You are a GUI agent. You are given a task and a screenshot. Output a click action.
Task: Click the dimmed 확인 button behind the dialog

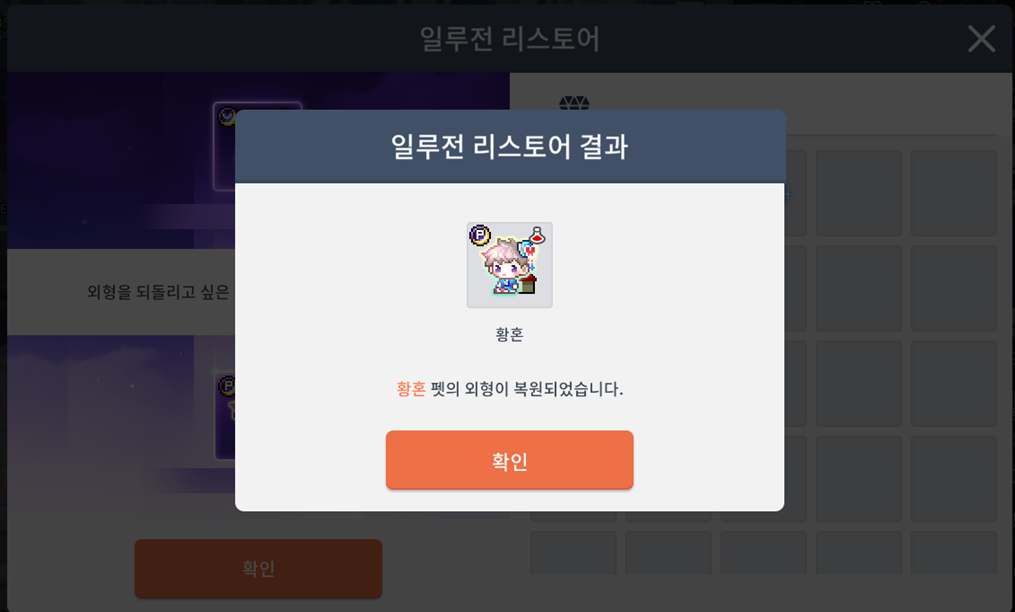[x=258, y=568]
